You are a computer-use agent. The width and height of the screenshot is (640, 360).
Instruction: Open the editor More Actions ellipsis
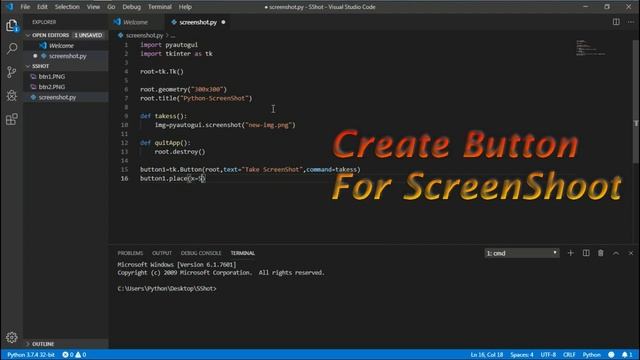(x=631, y=22)
